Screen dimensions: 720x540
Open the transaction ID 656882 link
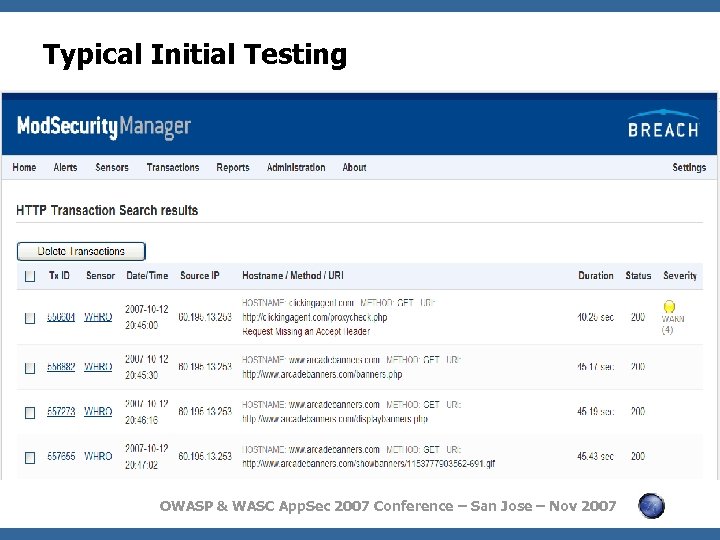click(60, 366)
